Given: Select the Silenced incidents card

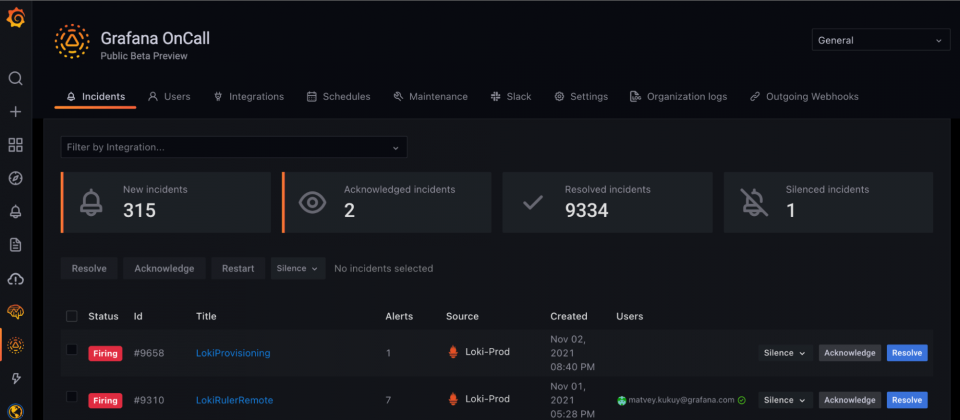Looking at the screenshot, I should coord(828,203).
